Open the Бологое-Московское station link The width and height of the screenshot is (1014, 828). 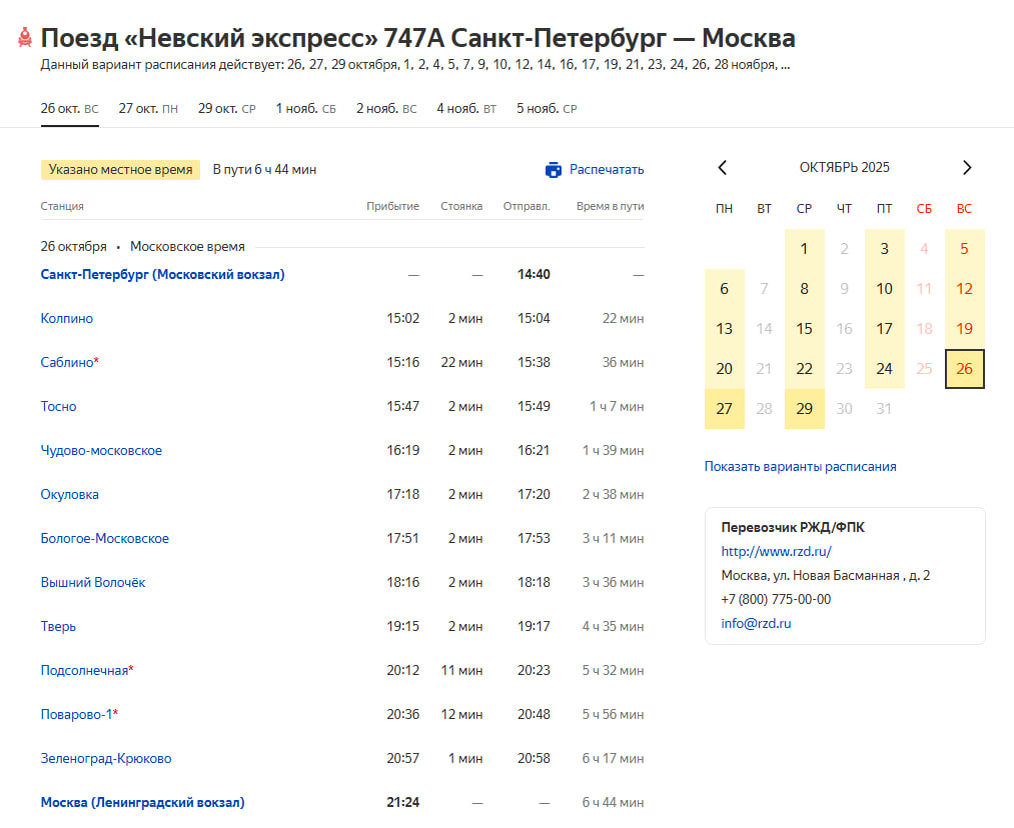105,538
